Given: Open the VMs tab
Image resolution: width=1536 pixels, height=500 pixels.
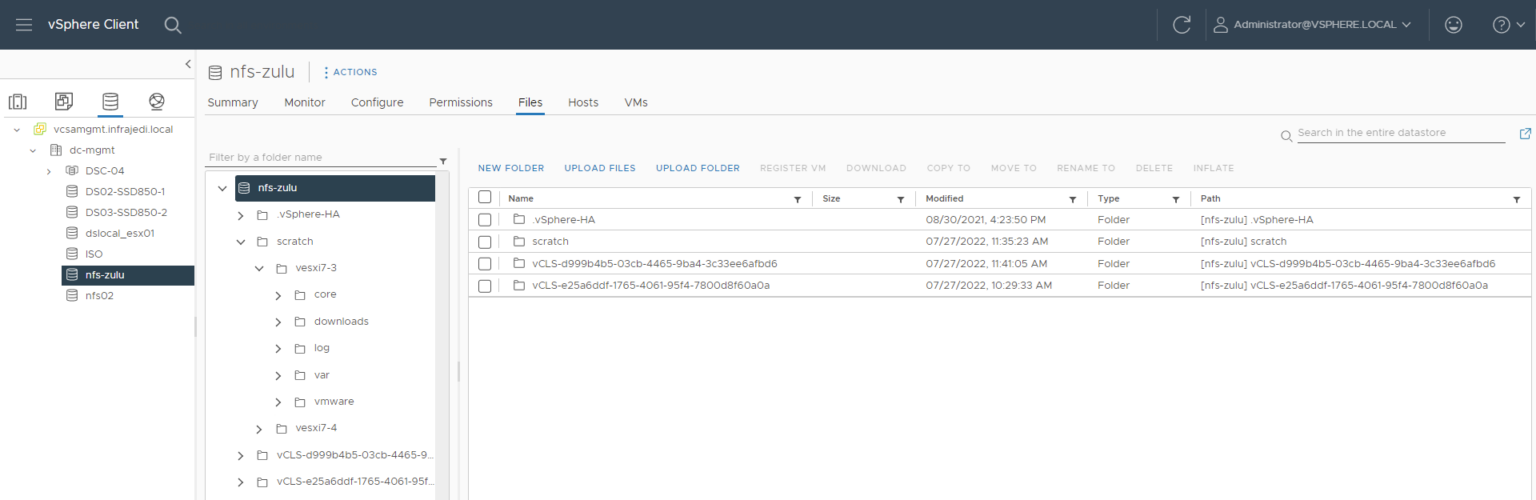Looking at the screenshot, I should coord(636,103).
